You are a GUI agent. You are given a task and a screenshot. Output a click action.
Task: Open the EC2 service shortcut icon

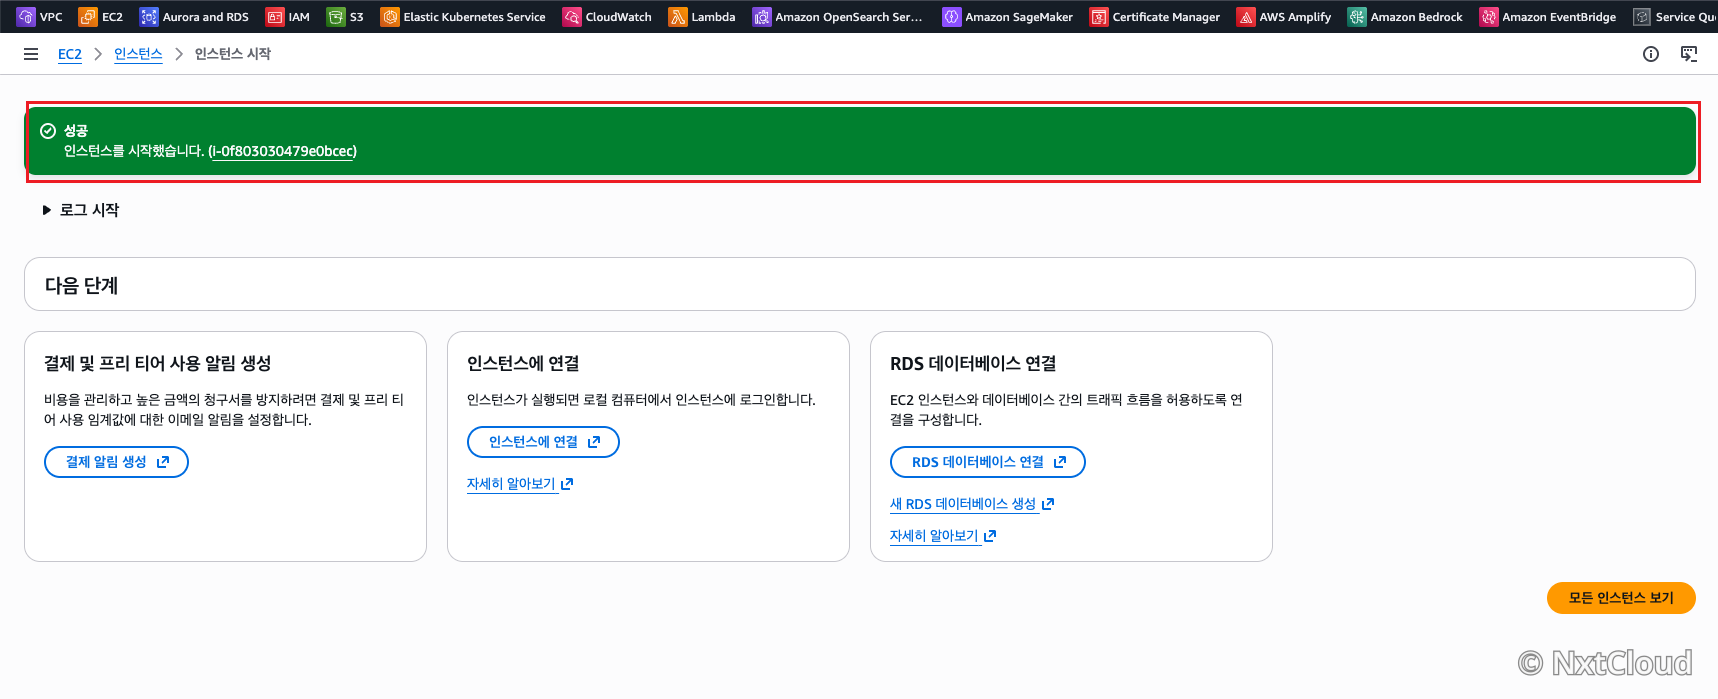pos(88,17)
